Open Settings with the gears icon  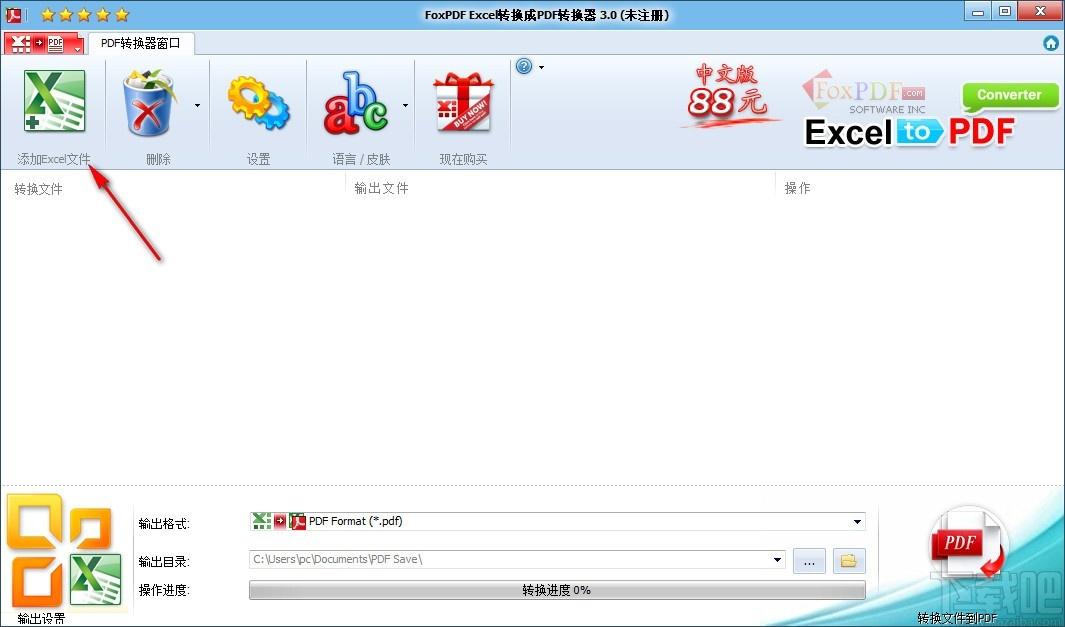tap(258, 103)
